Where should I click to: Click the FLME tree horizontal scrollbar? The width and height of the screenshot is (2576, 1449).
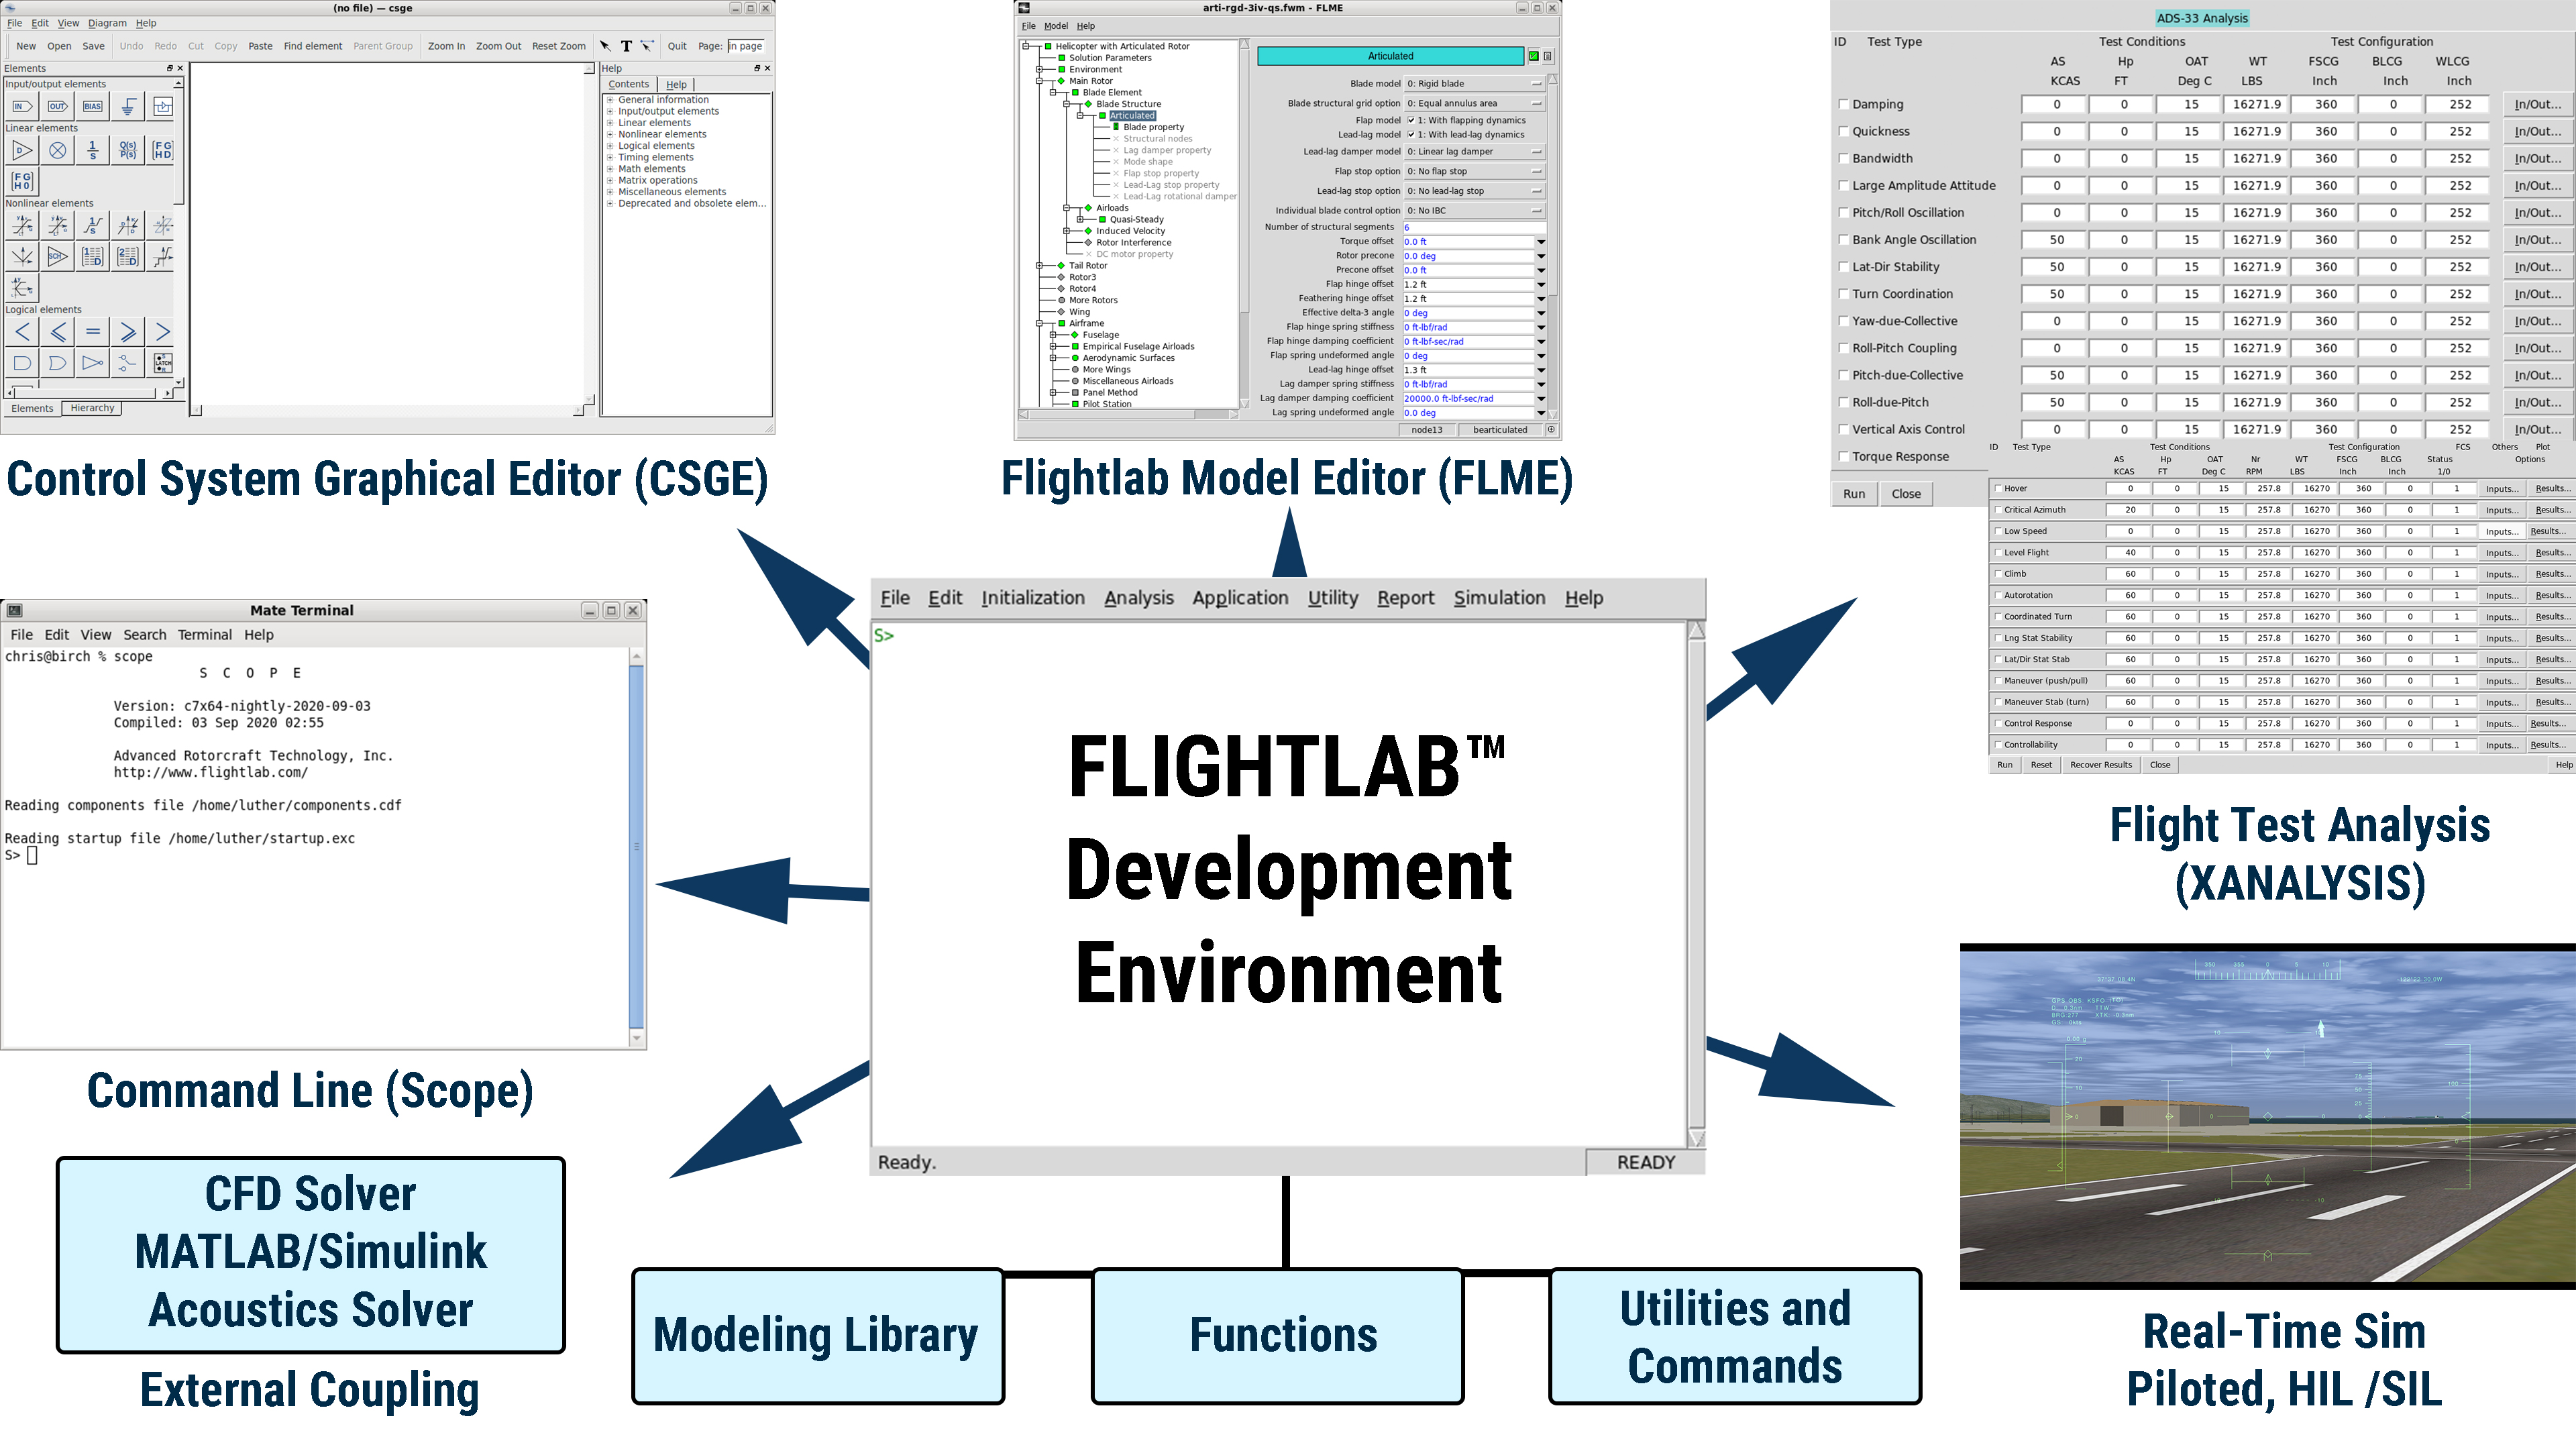click(x=1129, y=414)
